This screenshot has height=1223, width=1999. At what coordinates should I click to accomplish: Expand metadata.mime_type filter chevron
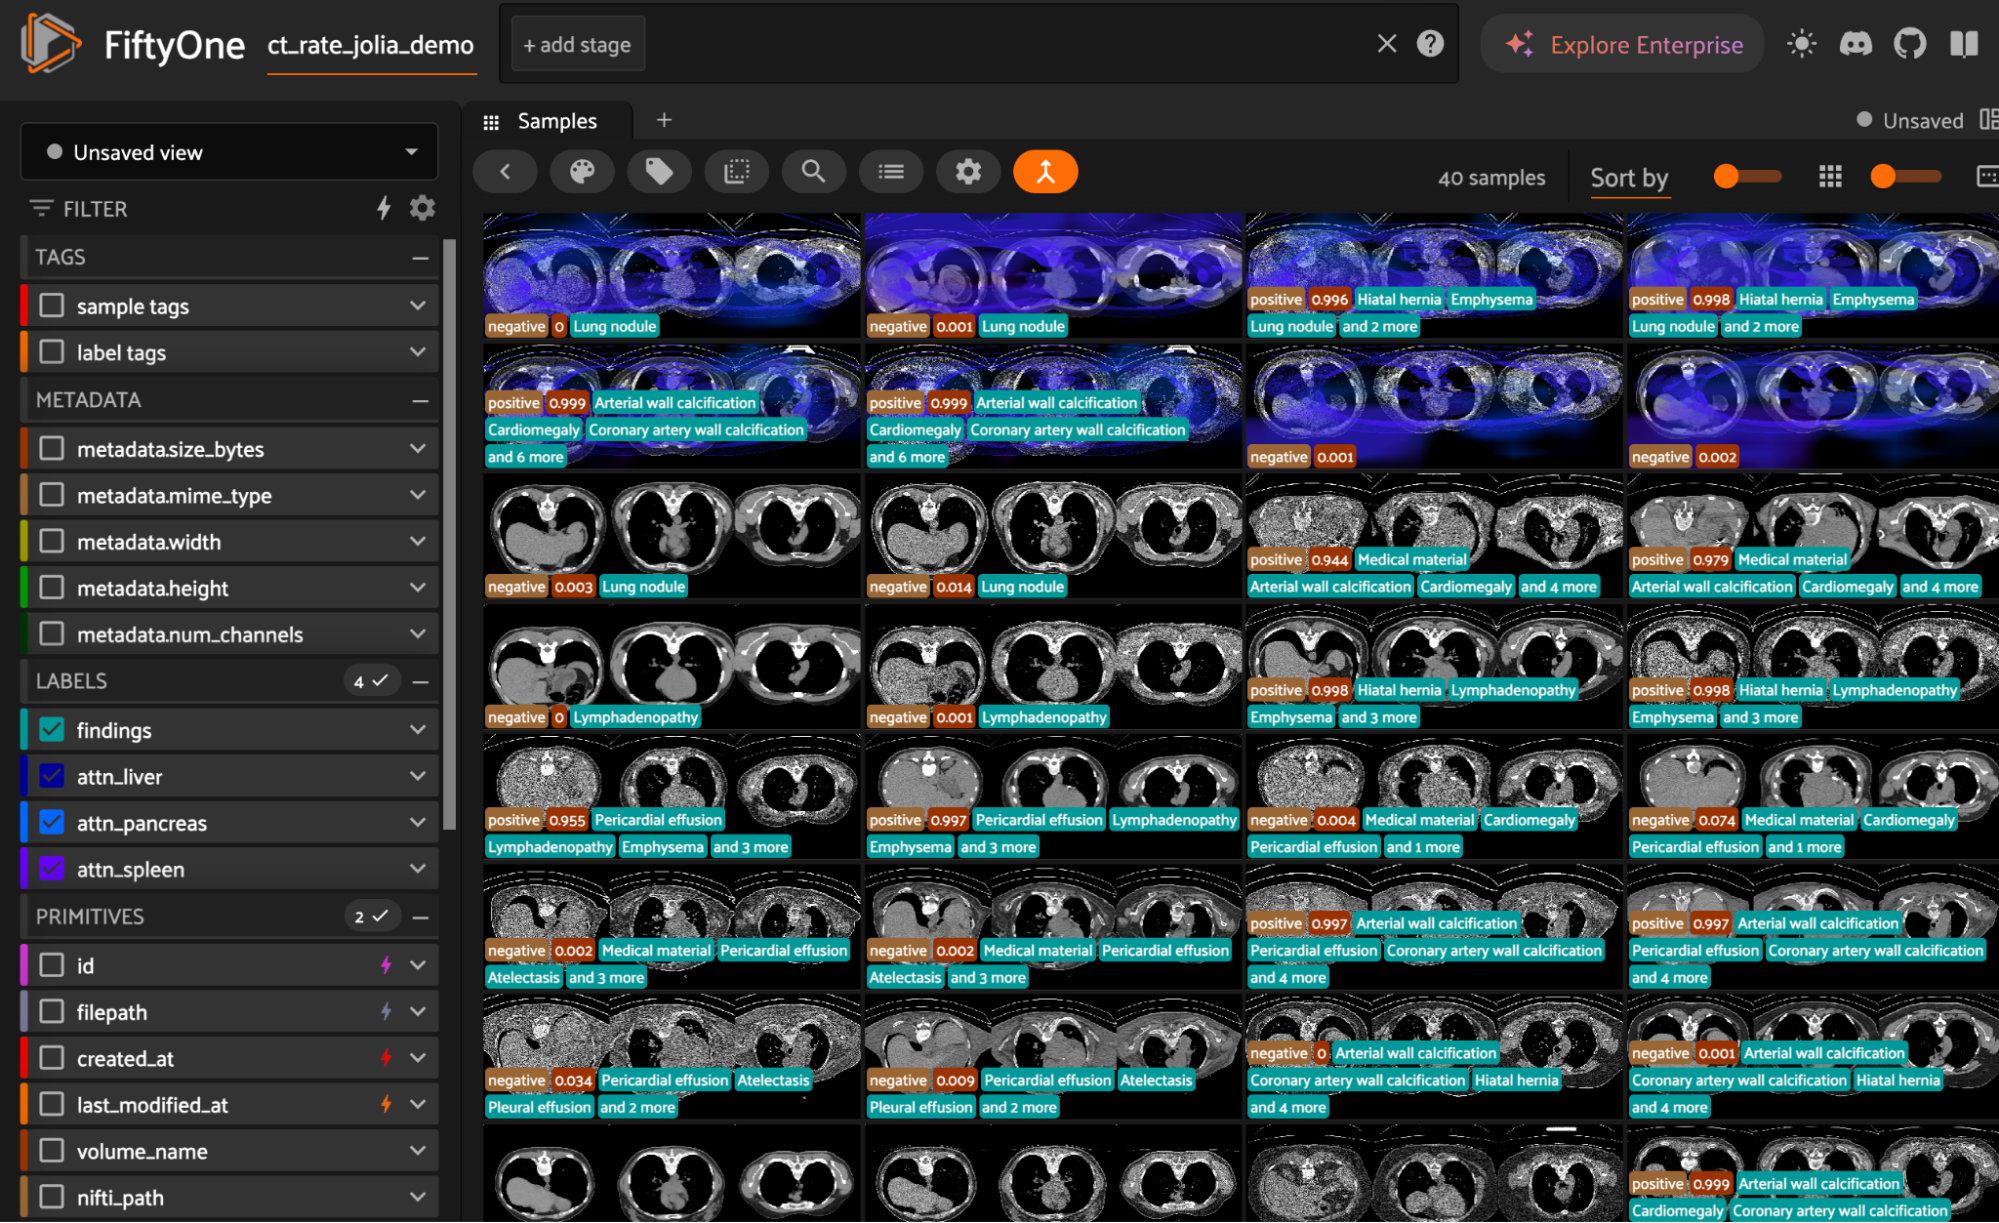(x=418, y=495)
